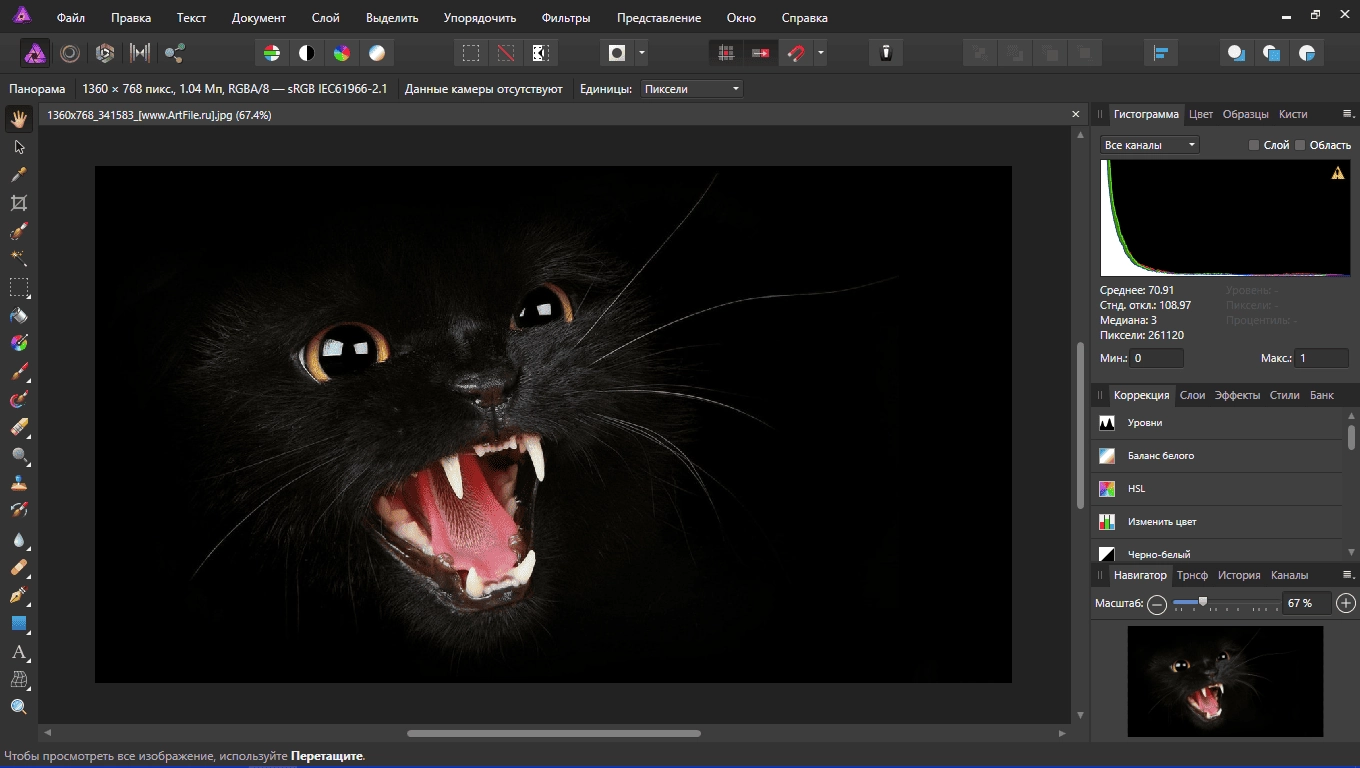Image resolution: width=1360 pixels, height=768 pixels.
Task: Toggle the force pixel alignment button
Action: coord(761,53)
